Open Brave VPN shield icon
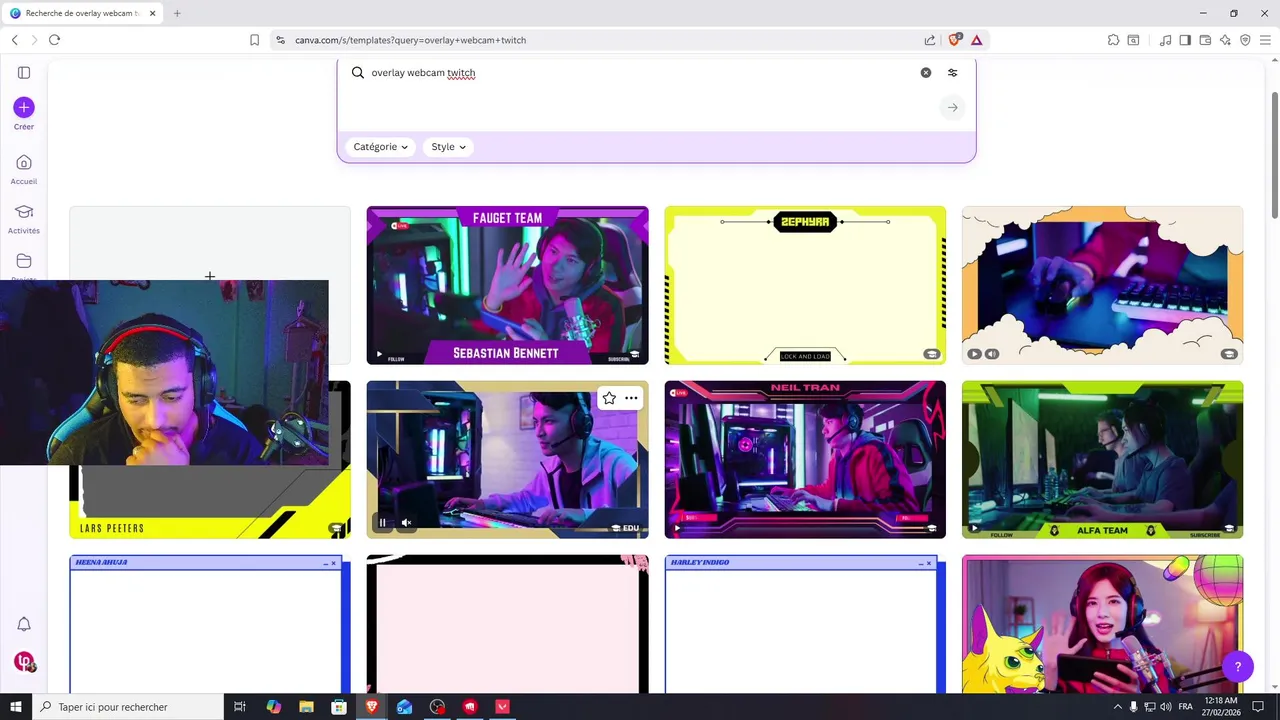This screenshot has height=720, width=1280. point(1245,40)
